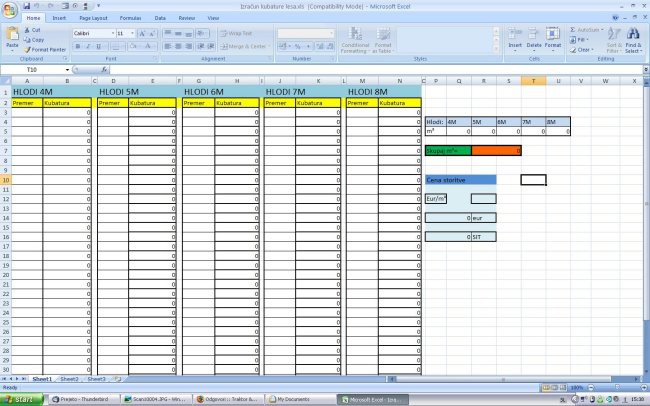The height and width of the screenshot is (406, 650).
Task: Switch to the Page Layout ribbon tab
Action: pyautogui.click(x=94, y=18)
